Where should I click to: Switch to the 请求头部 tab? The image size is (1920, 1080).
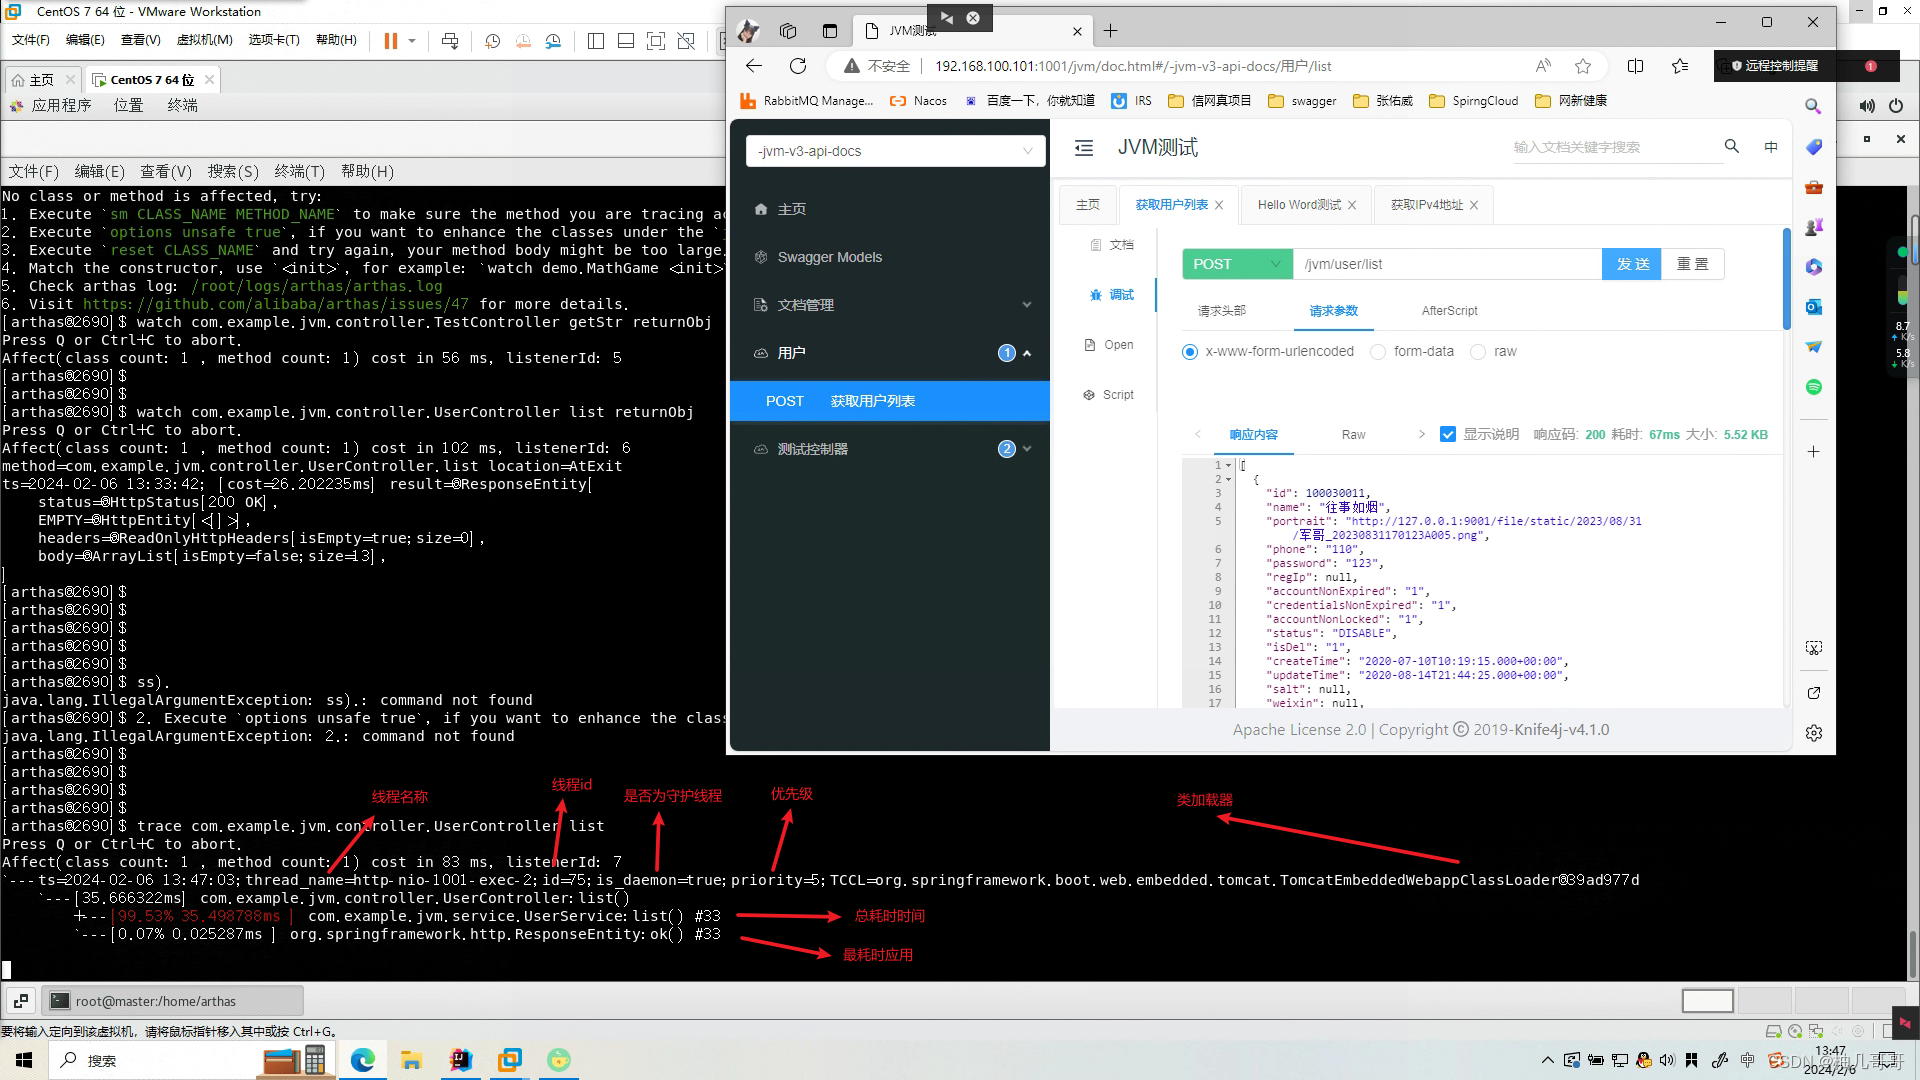[x=1221, y=311]
